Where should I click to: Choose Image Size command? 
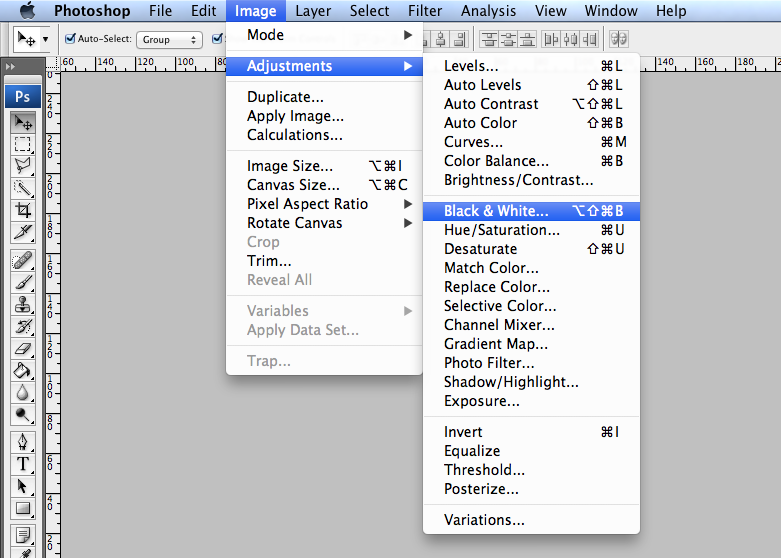[x=324, y=166]
